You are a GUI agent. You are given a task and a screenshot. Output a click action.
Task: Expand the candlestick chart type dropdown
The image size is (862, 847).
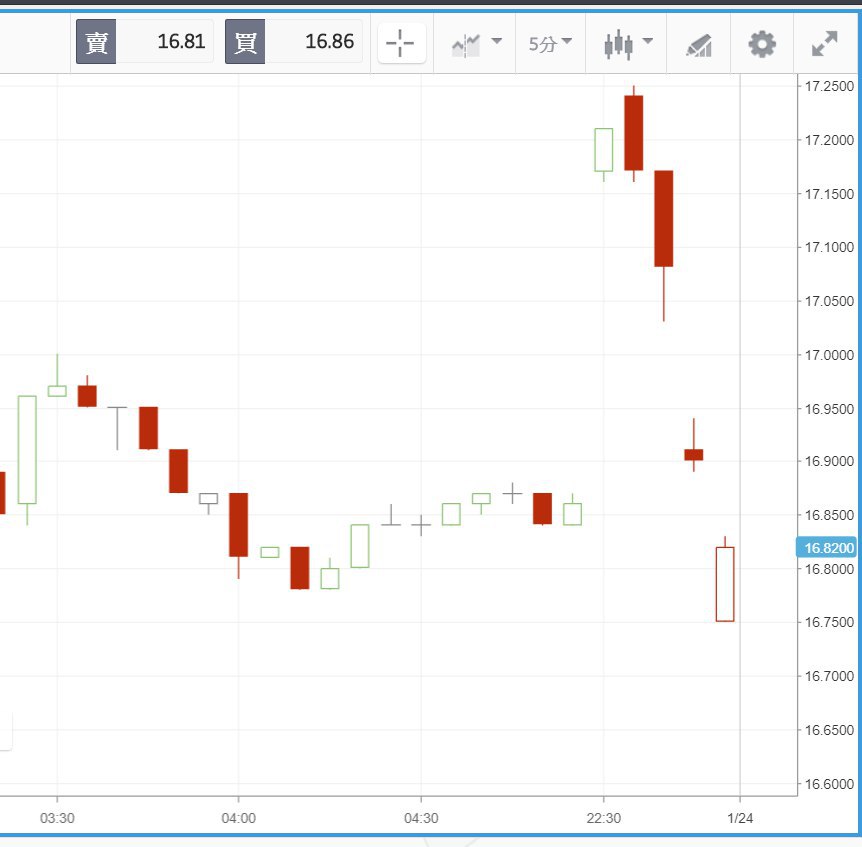pyautogui.click(x=647, y=42)
